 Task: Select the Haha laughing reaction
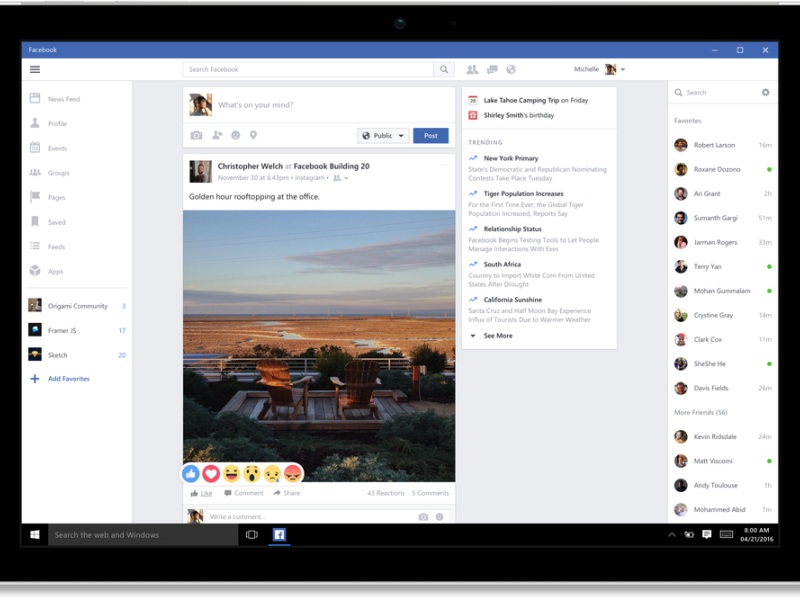(x=232, y=474)
